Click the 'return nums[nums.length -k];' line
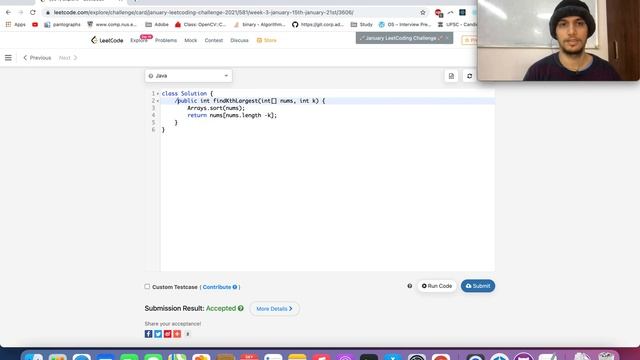Viewport: 640px width, 360px height. click(x=232, y=116)
